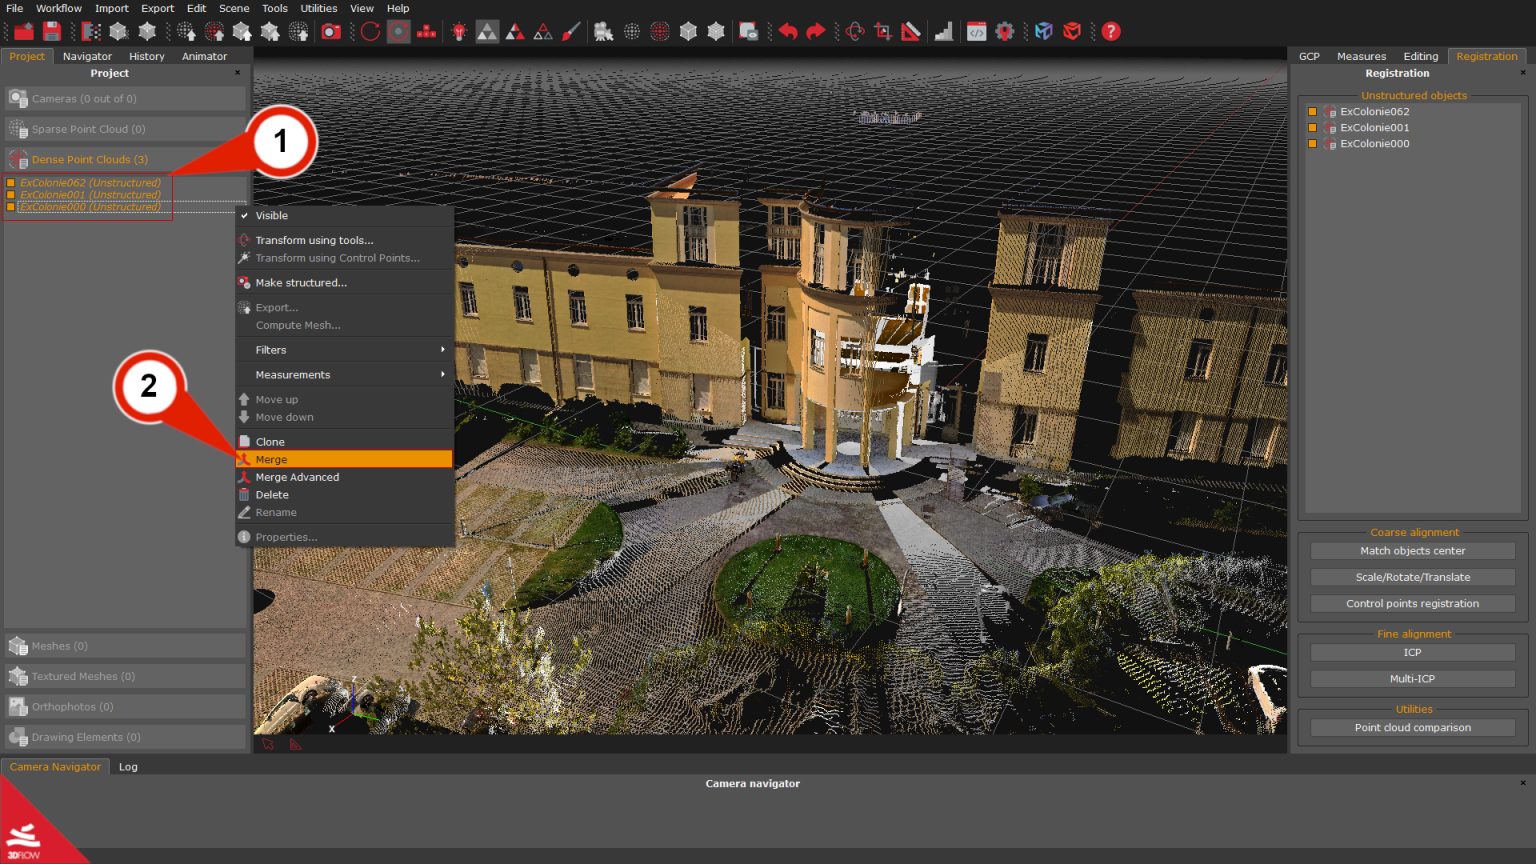Click the Match objects center button
1536x864 pixels.
point(1412,550)
